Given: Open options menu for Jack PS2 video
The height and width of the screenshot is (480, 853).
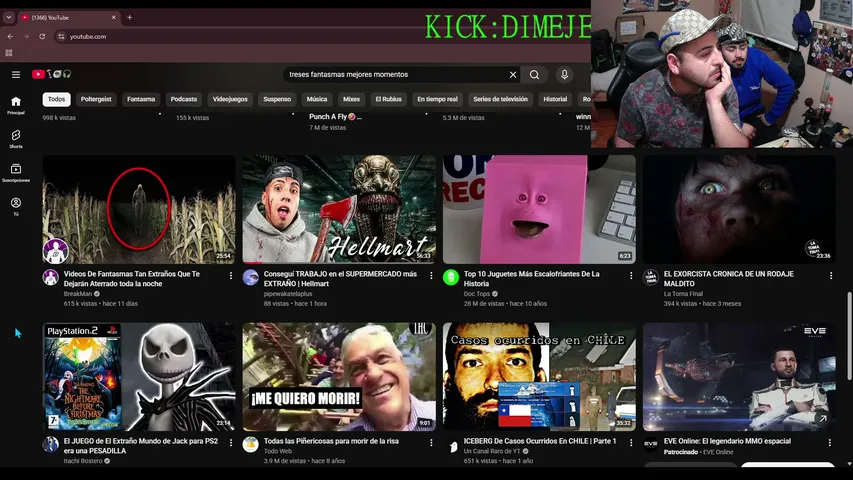Looking at the screenshot, I should click(231, 443).
